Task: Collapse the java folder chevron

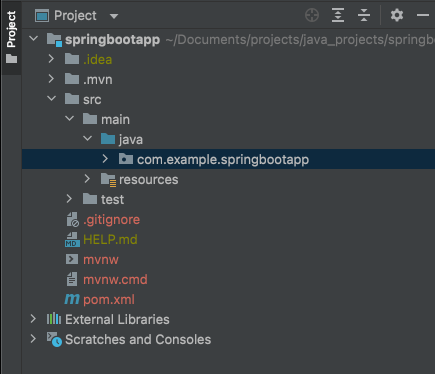Action: click(x=88, y=139)
